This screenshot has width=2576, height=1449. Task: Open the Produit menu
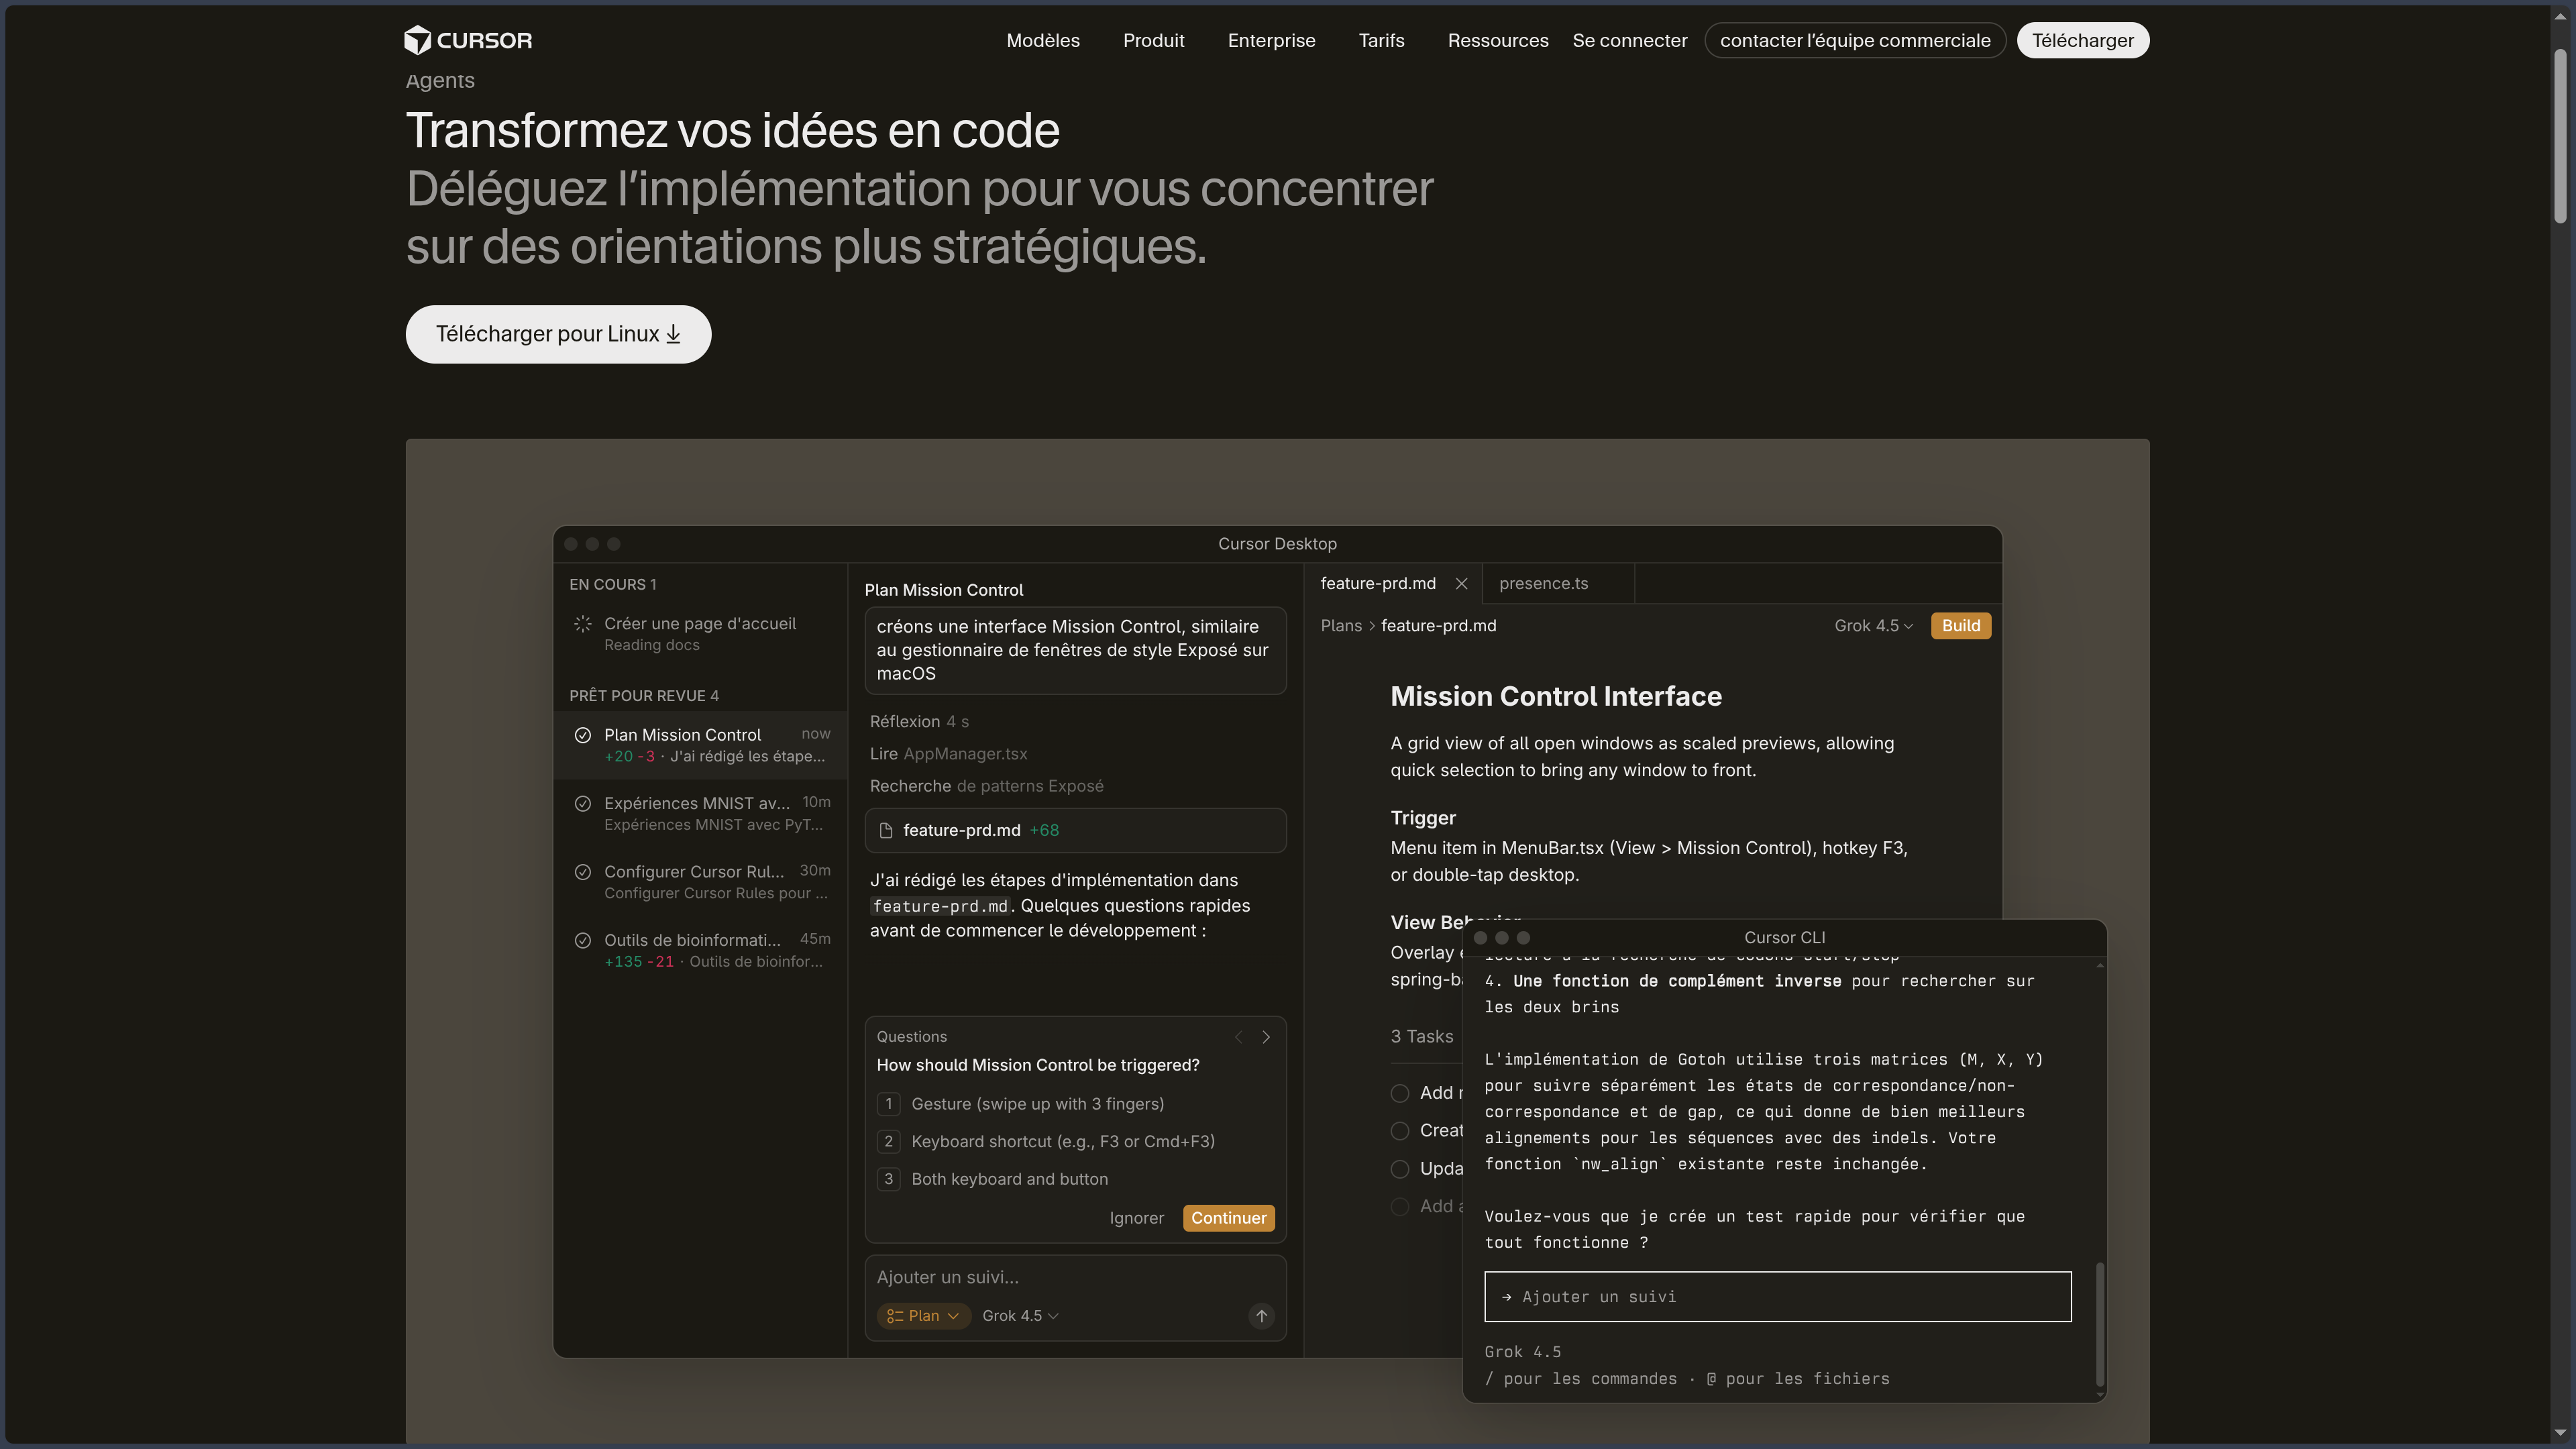[x=1153, y=40]
